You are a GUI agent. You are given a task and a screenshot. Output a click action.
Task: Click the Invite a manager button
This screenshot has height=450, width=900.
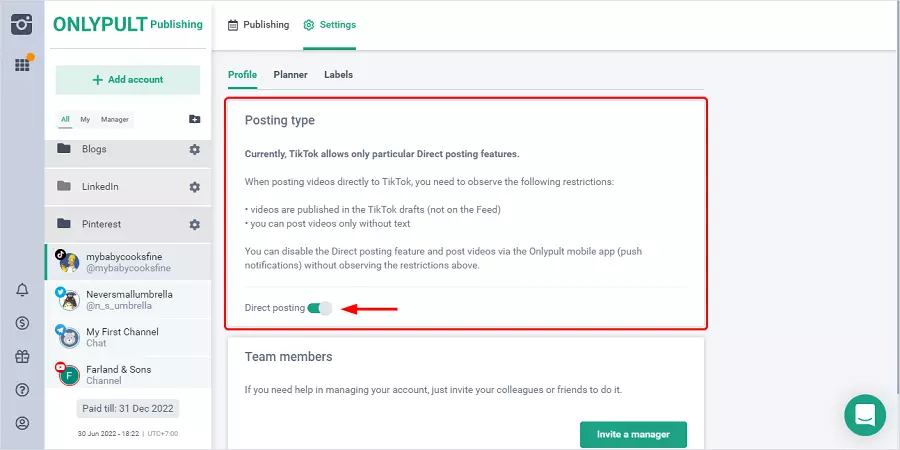click(633, 434)
